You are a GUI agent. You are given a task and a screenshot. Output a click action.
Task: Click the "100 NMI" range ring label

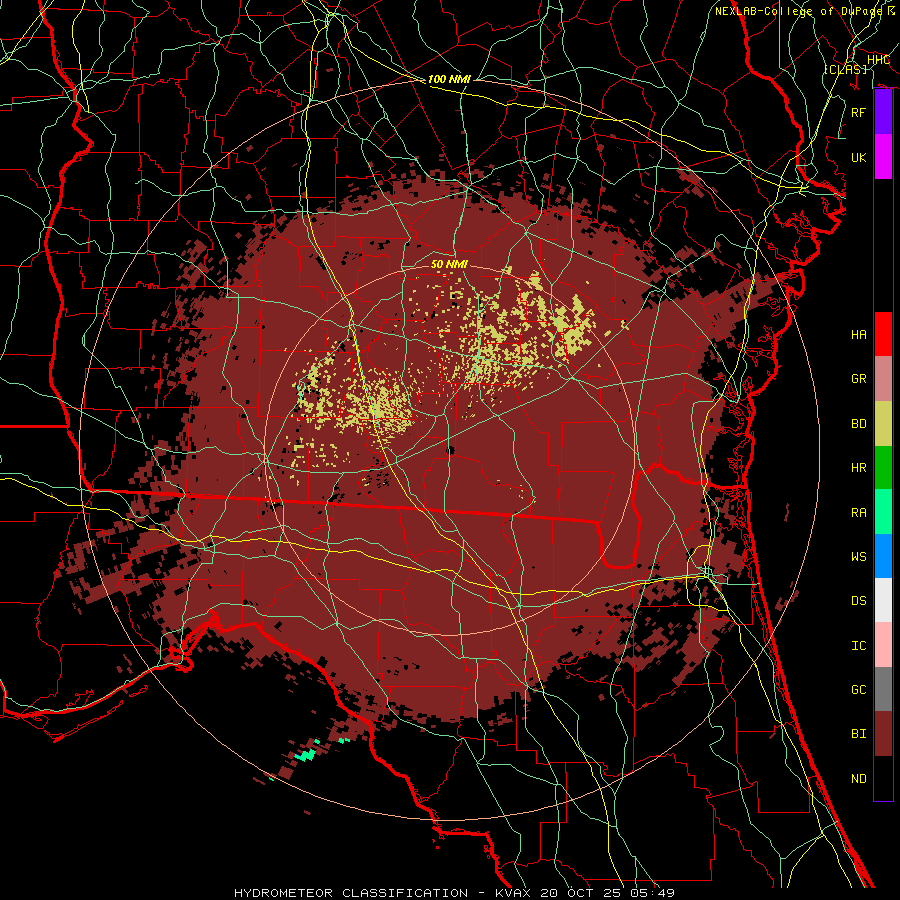click(x=449, y=79)
